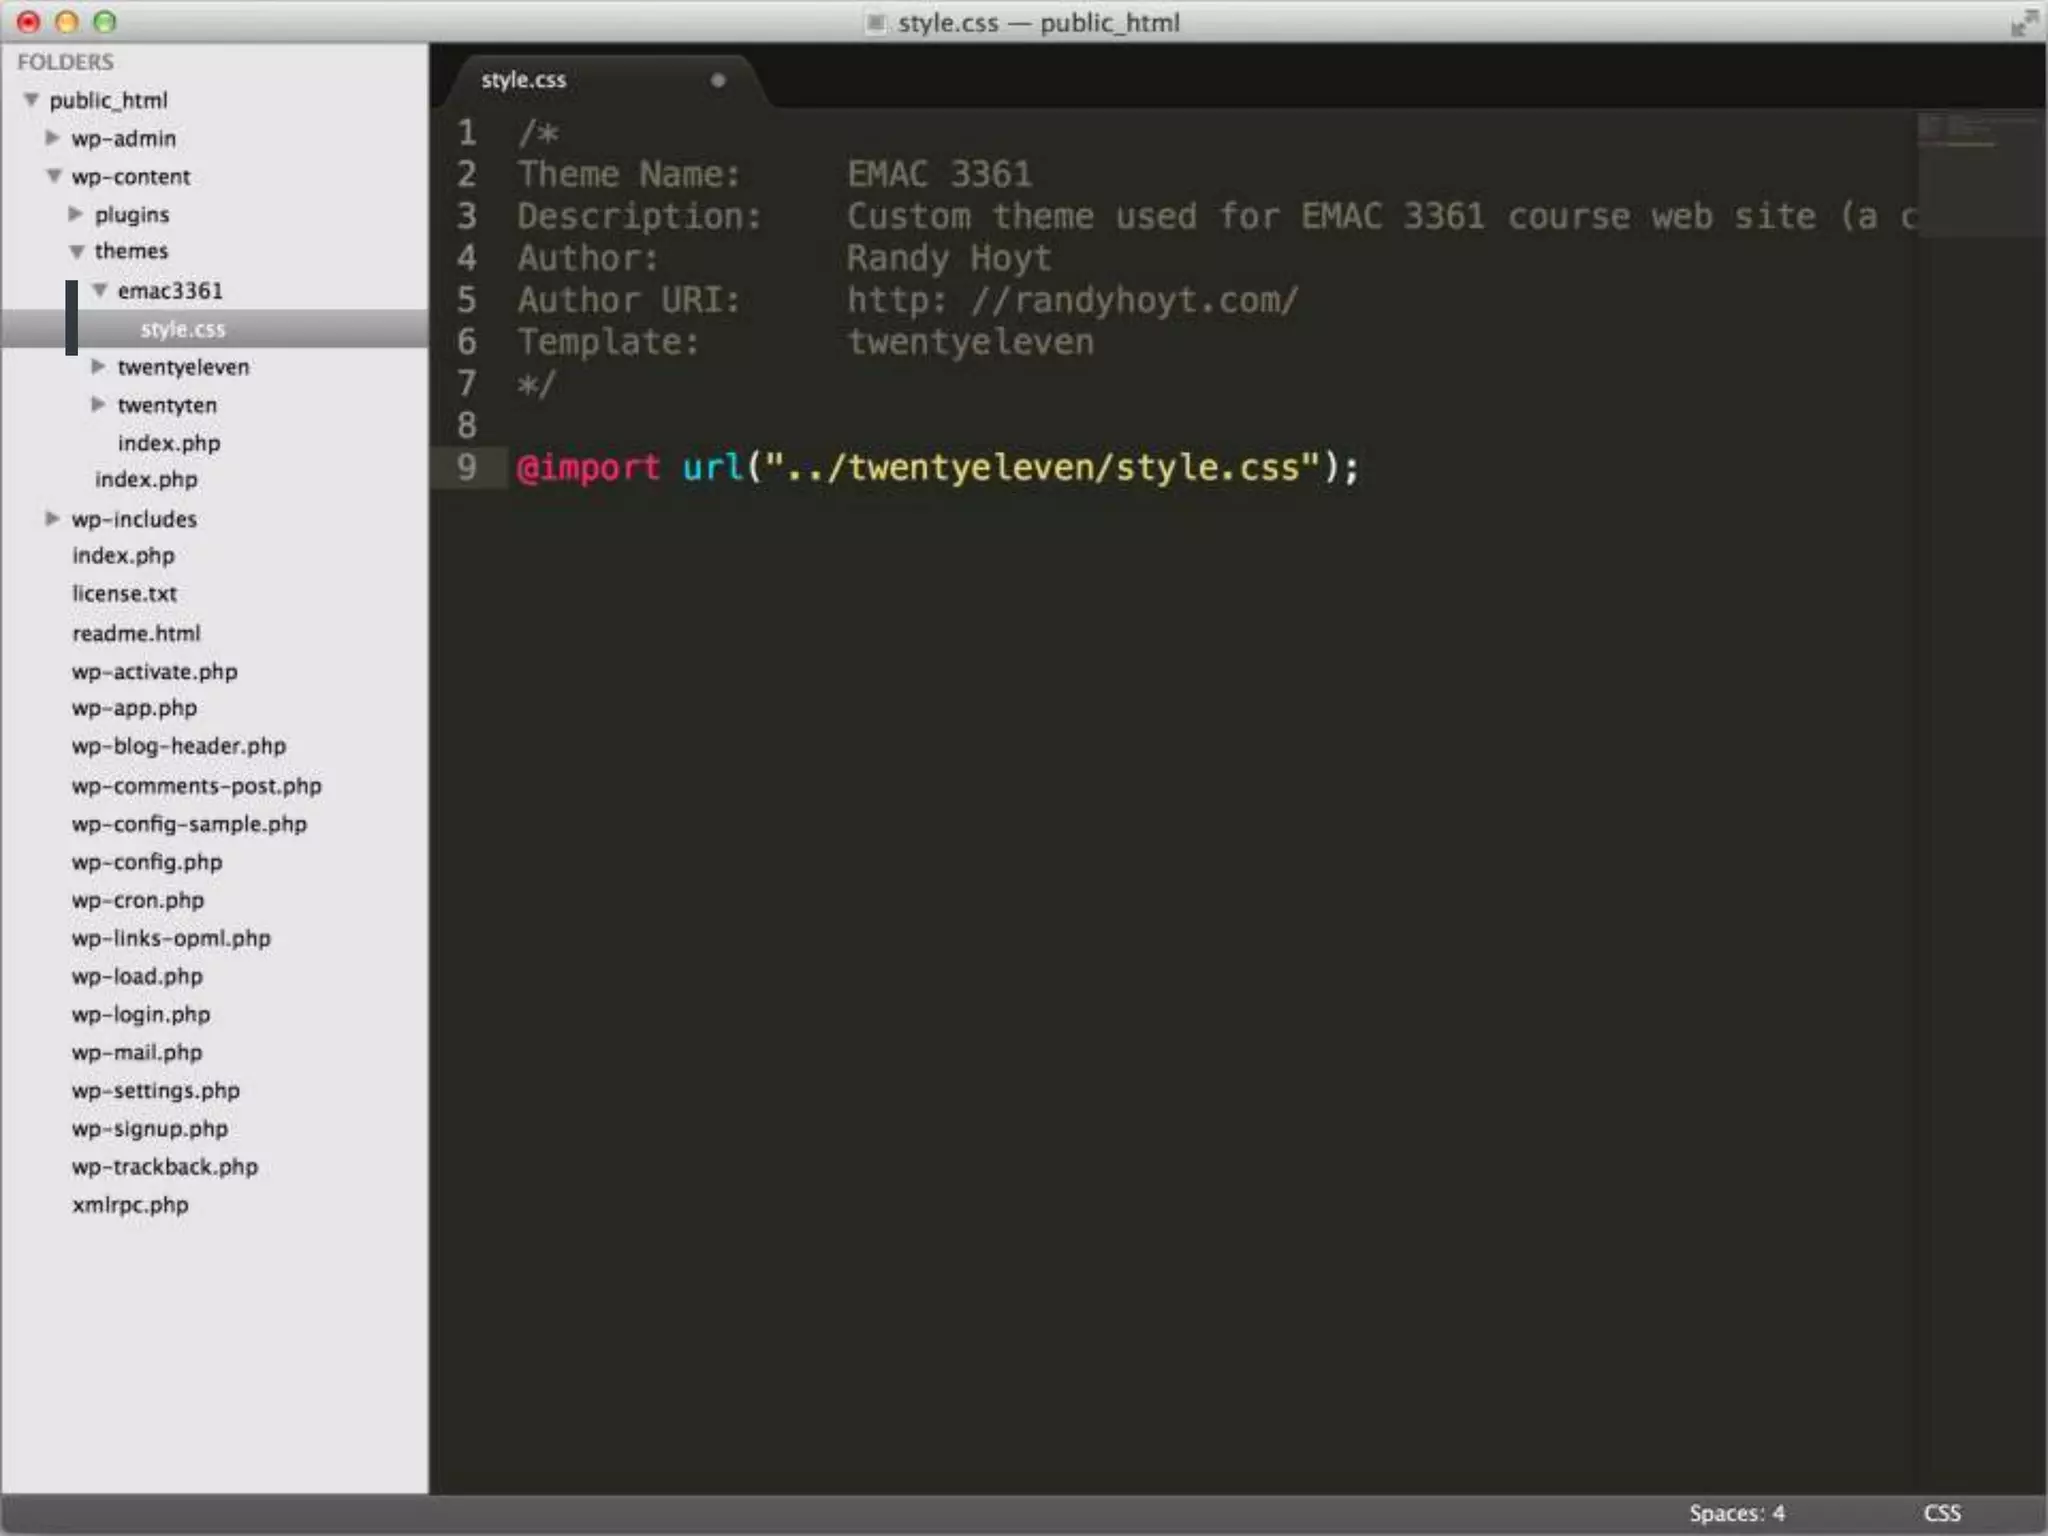Click the unsaved dot on style.css tab

tap(717, 80)
